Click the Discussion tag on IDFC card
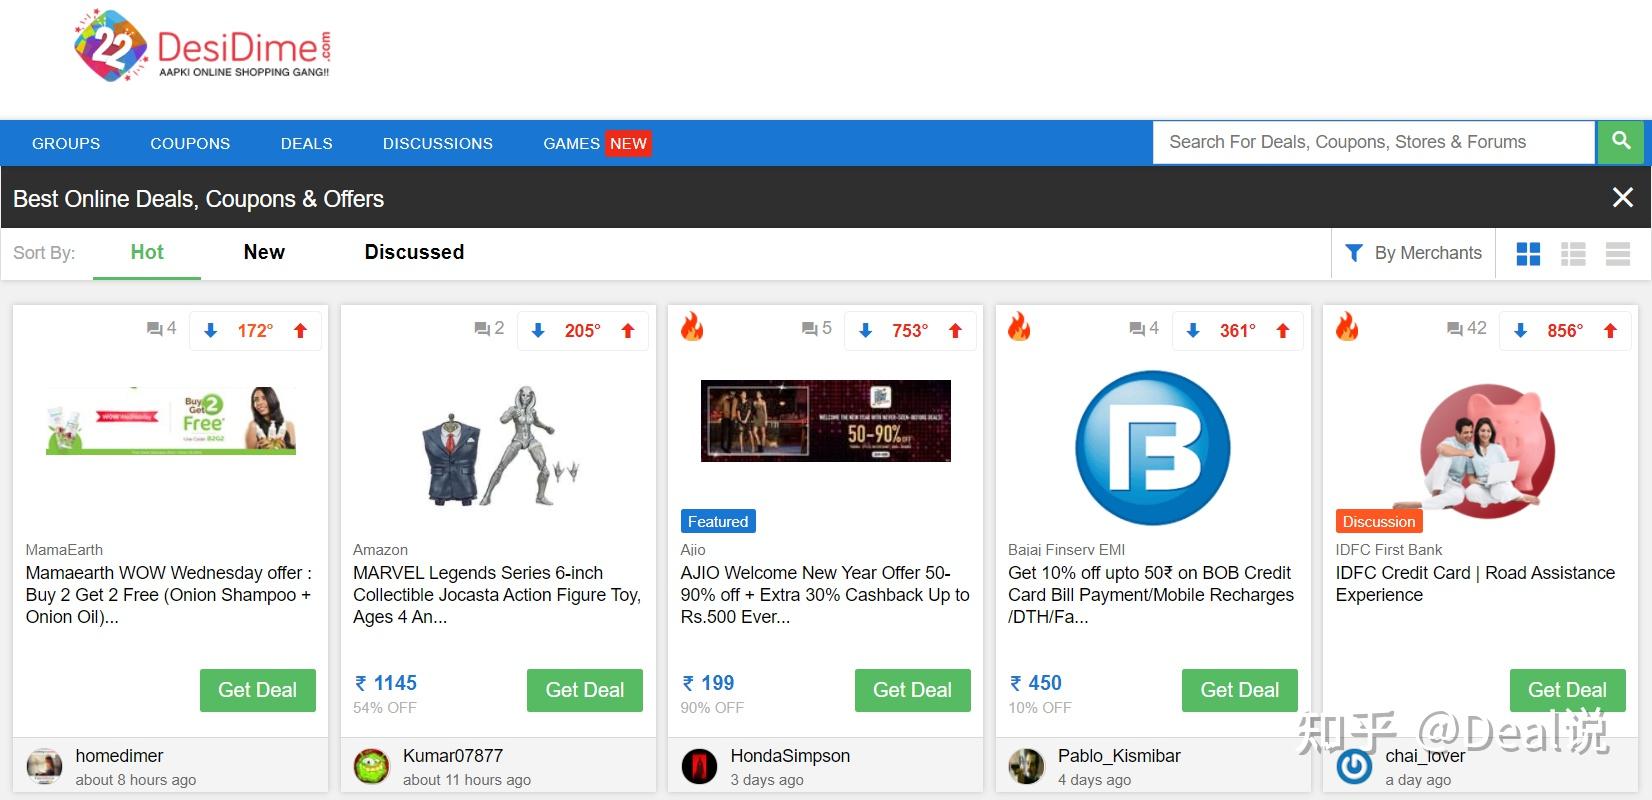Screen dimensions: 1652x800 1379,521
